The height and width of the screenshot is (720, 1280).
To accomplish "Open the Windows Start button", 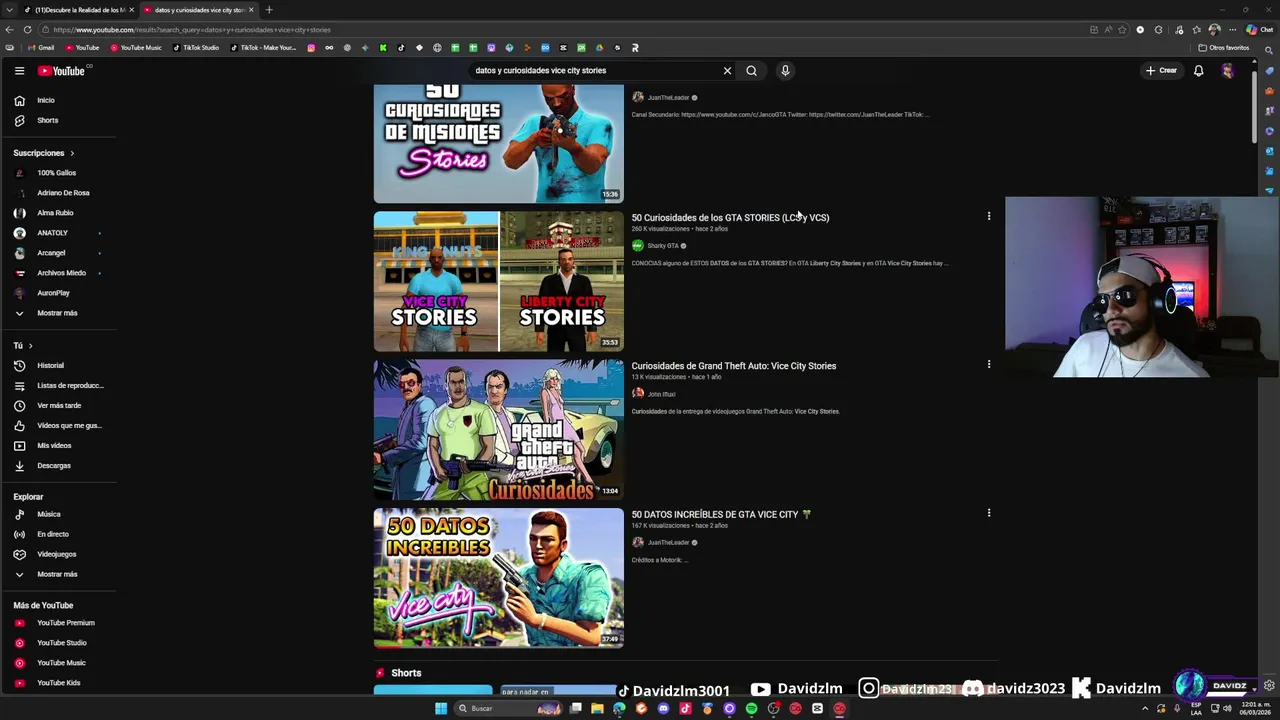I will click(441, 709).
